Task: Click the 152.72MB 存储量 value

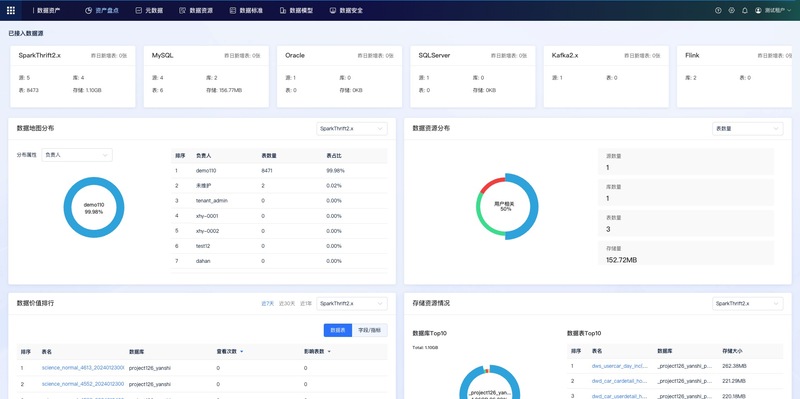Action: [621, 260]
